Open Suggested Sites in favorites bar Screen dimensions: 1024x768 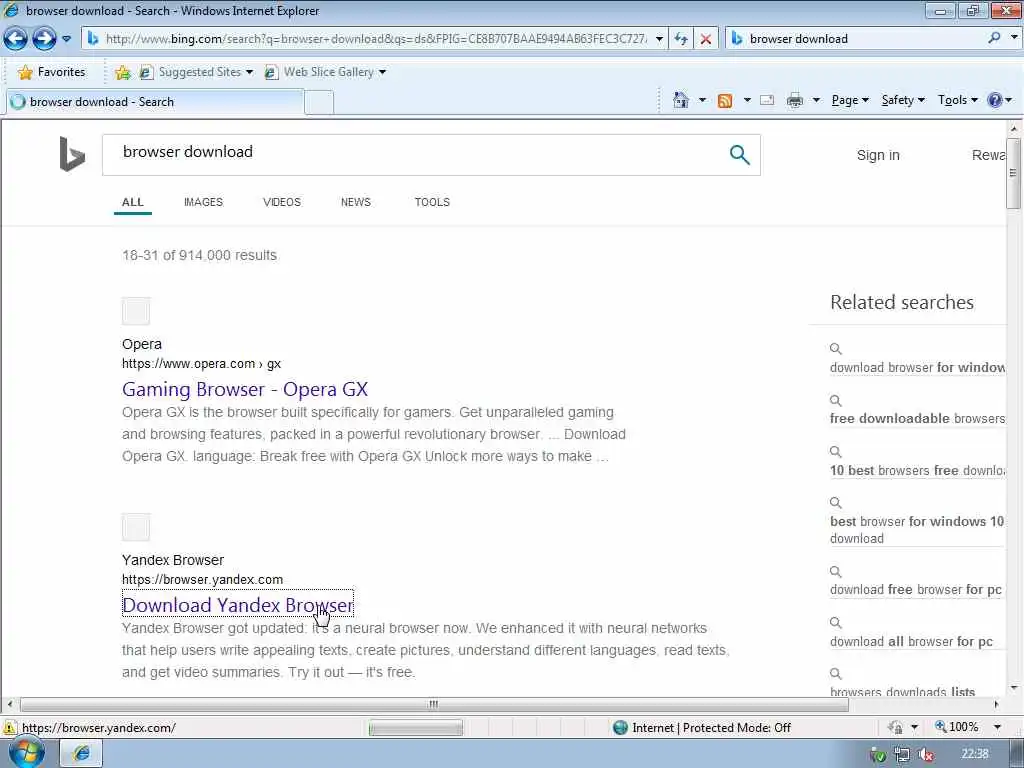coord(196,72)
